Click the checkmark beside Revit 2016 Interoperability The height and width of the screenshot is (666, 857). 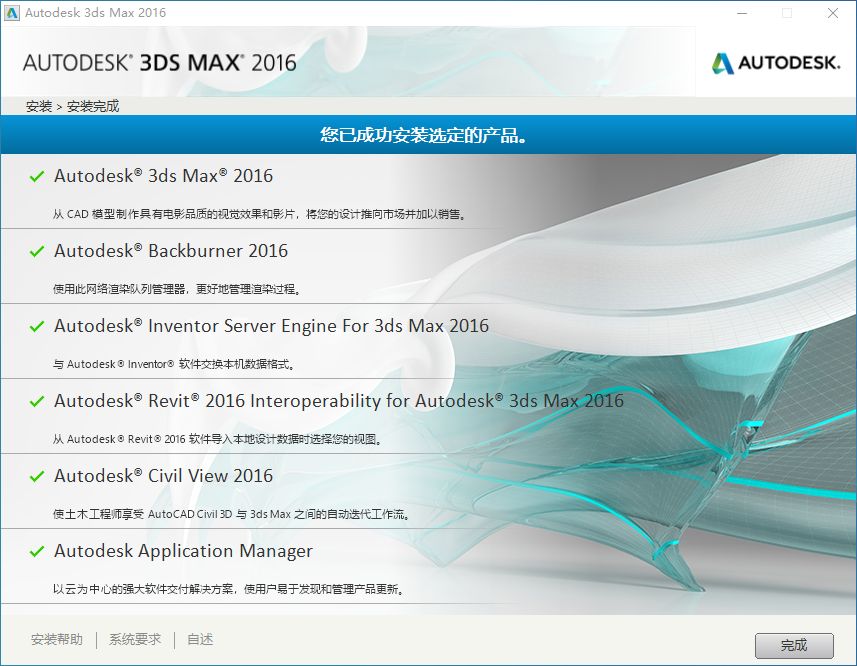point(37,402)
